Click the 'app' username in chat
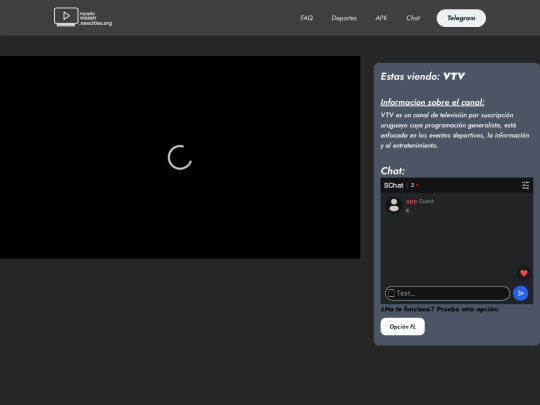540x405 pixels. [411, 201]
